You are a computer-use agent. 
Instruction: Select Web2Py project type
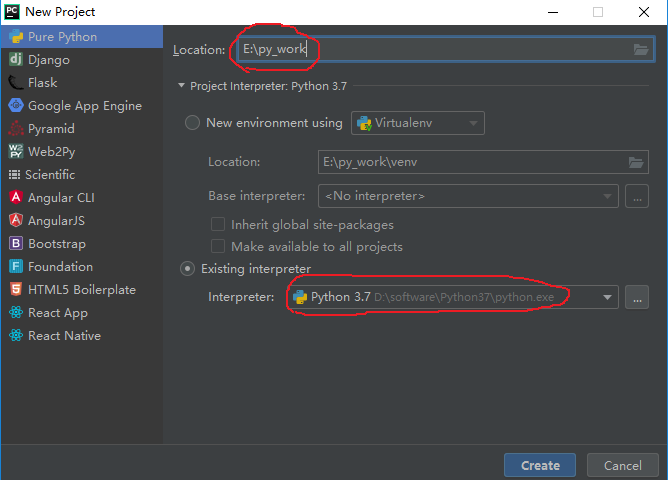[x=82, y=152]
